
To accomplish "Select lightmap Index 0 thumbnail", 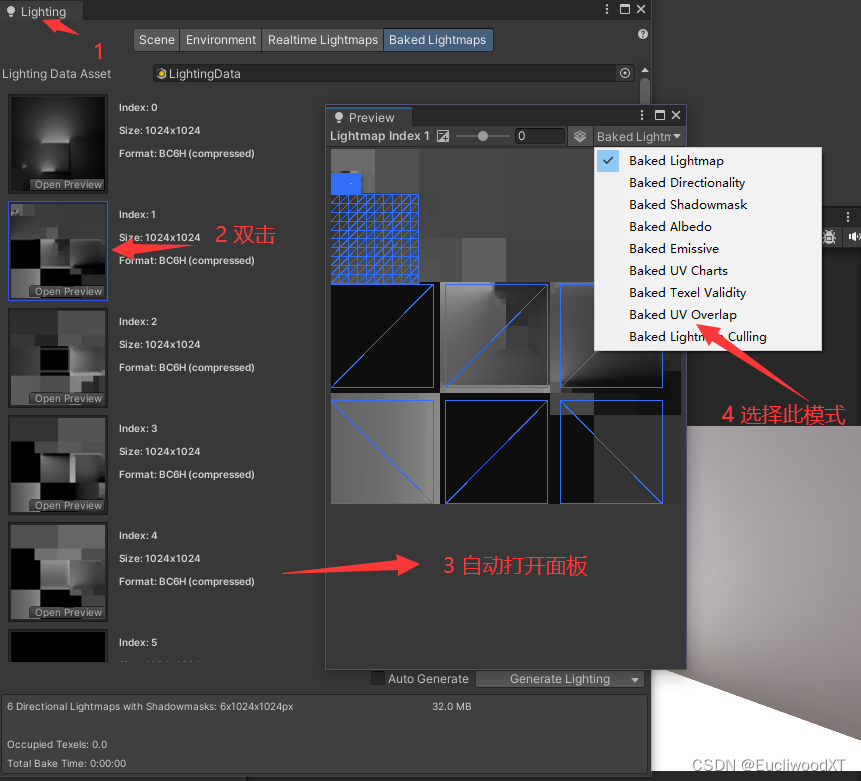I will 58,144.
